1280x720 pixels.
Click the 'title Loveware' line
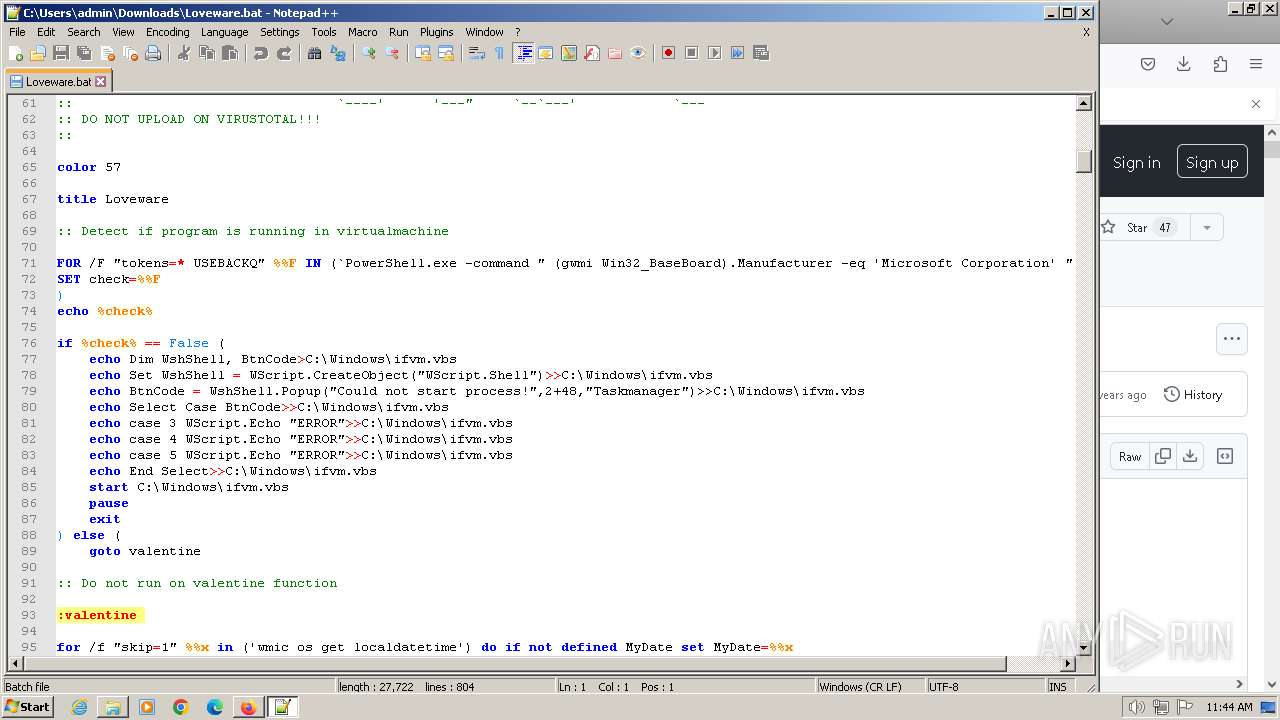(113, 199)
